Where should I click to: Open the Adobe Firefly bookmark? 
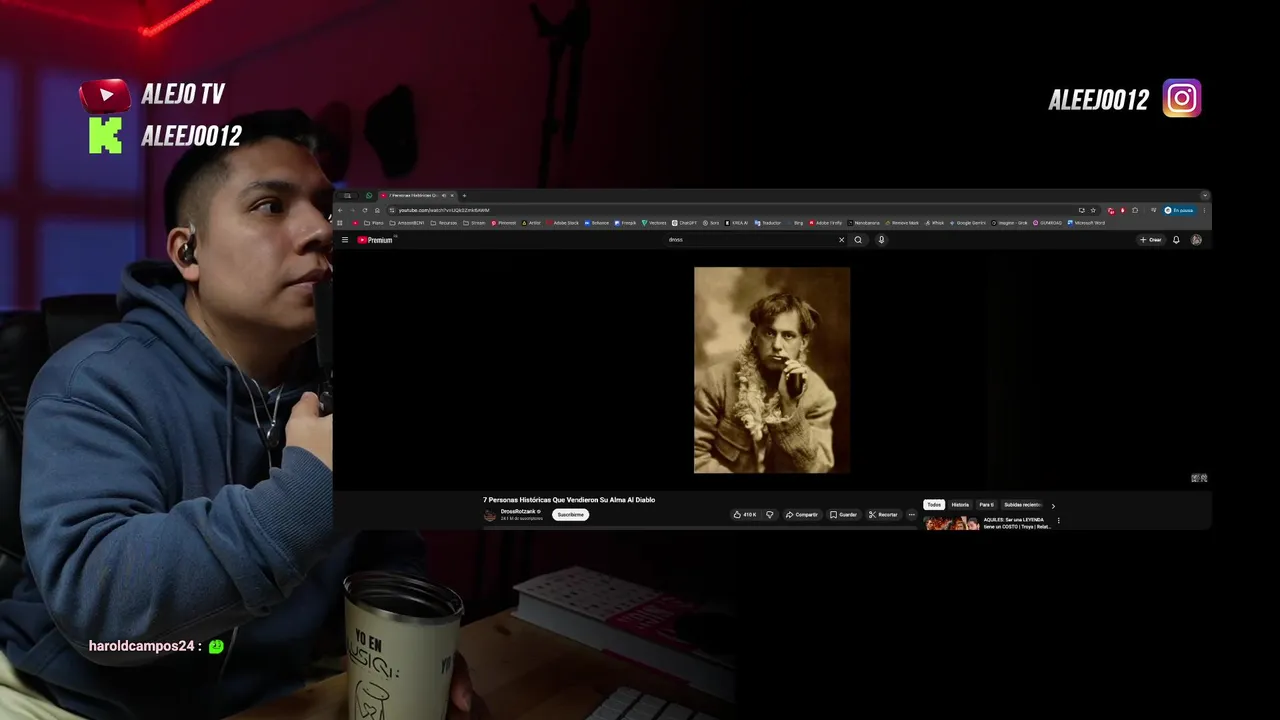click(825, 223)
